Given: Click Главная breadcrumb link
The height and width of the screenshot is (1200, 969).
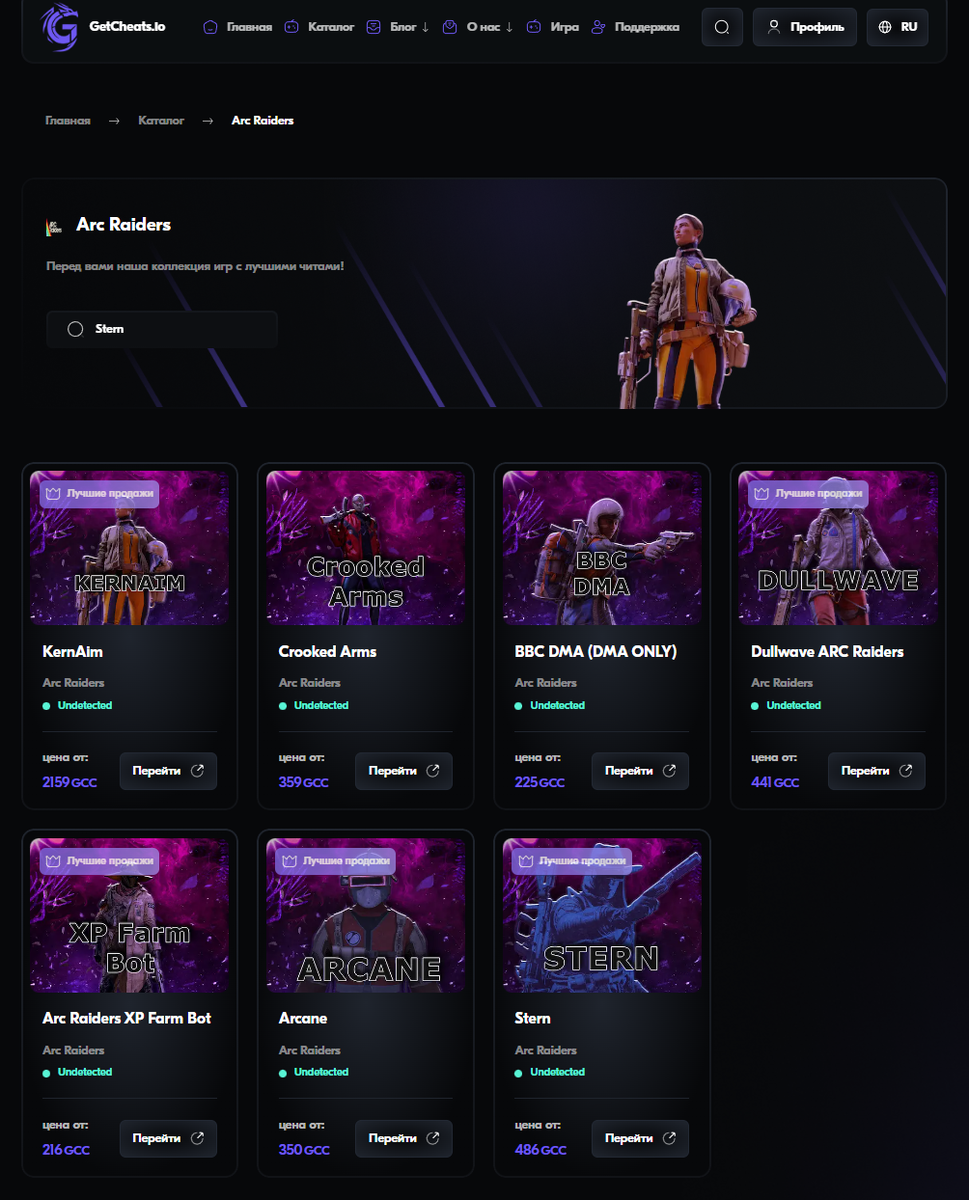Looking at the screenshot, I should 68,120.
